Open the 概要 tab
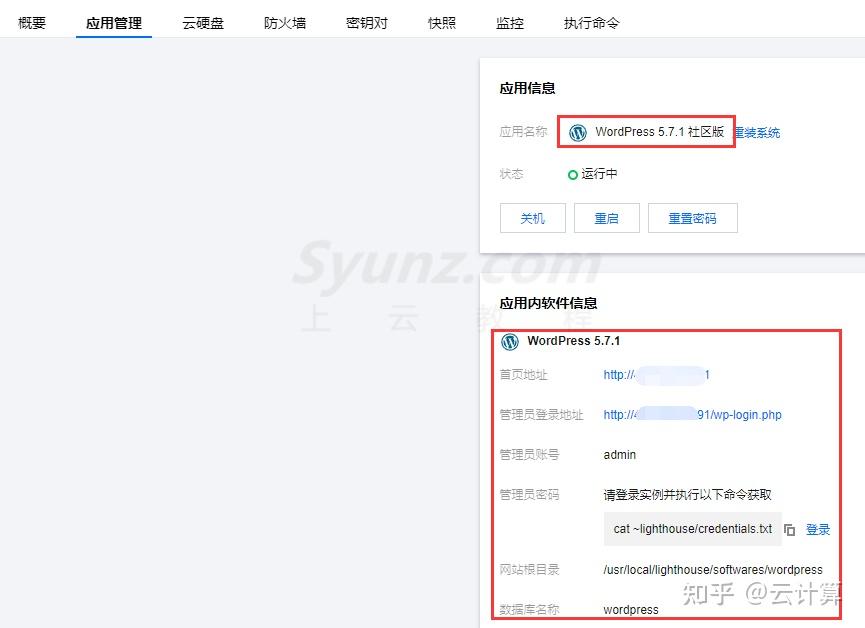Screen dimensions: 865x628 tap(31, 23)
